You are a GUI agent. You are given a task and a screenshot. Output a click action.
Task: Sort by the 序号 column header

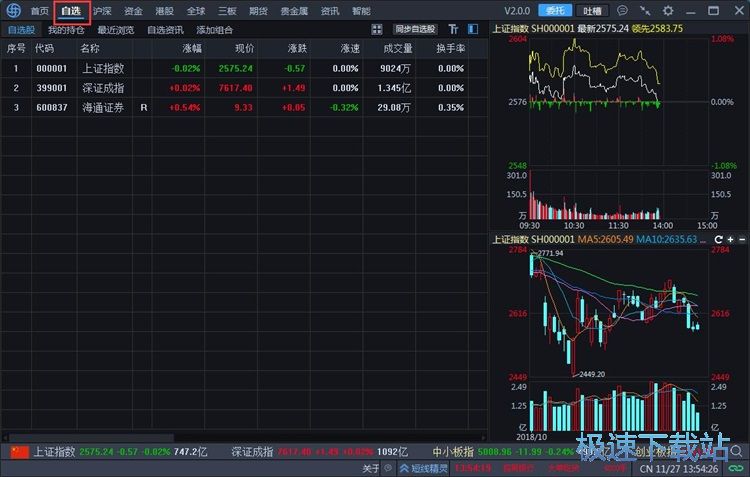pyautogui.click(x=16, y=48)
